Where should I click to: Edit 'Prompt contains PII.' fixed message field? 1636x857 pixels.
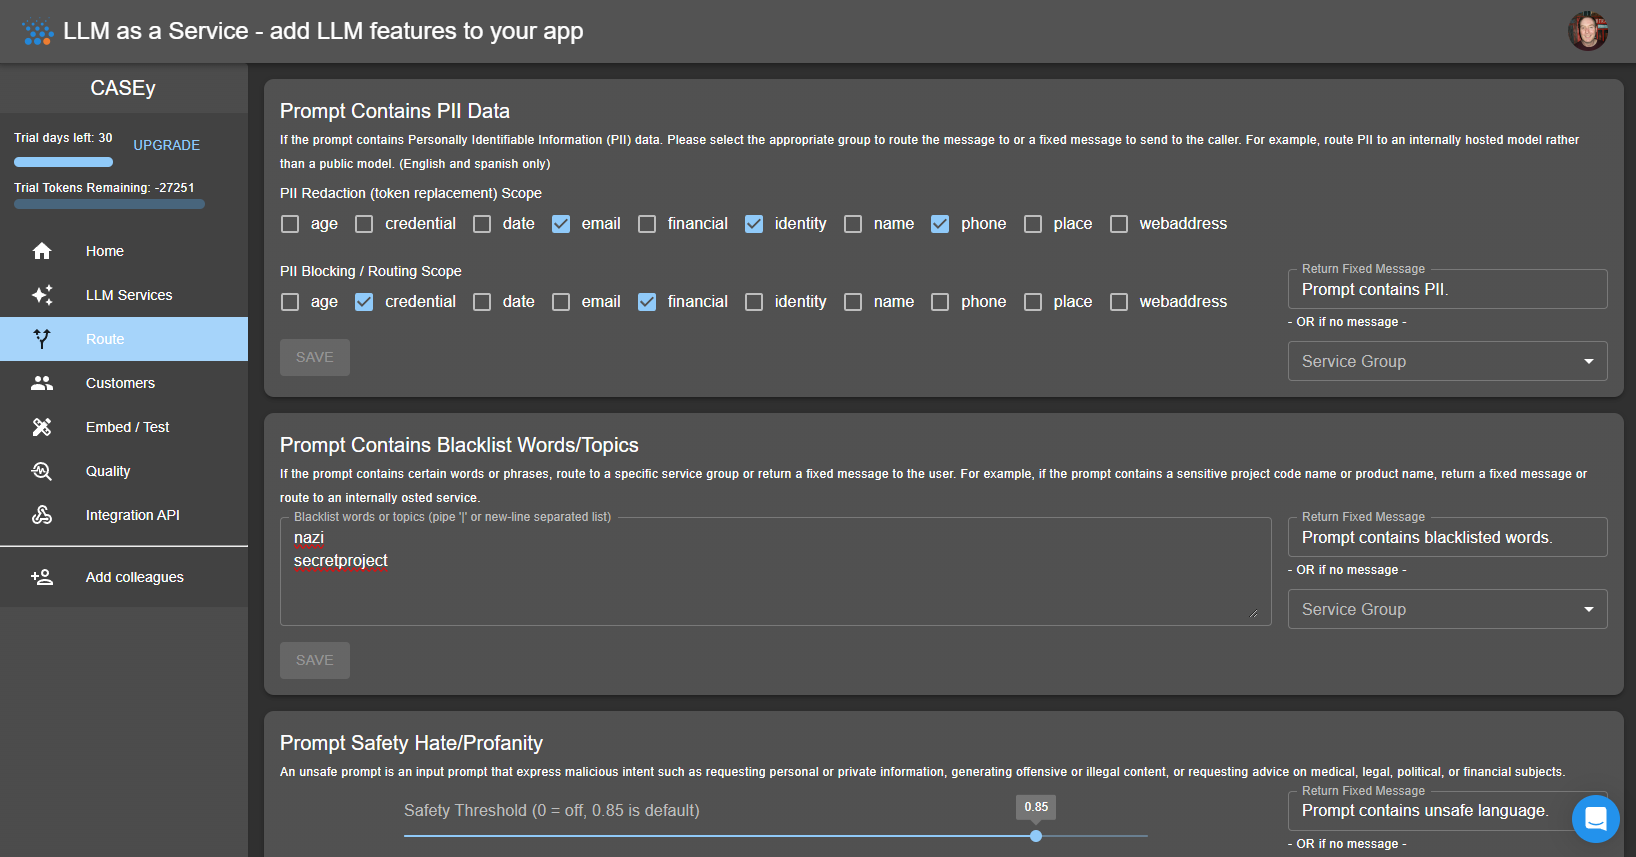[x=1448, y=289]
